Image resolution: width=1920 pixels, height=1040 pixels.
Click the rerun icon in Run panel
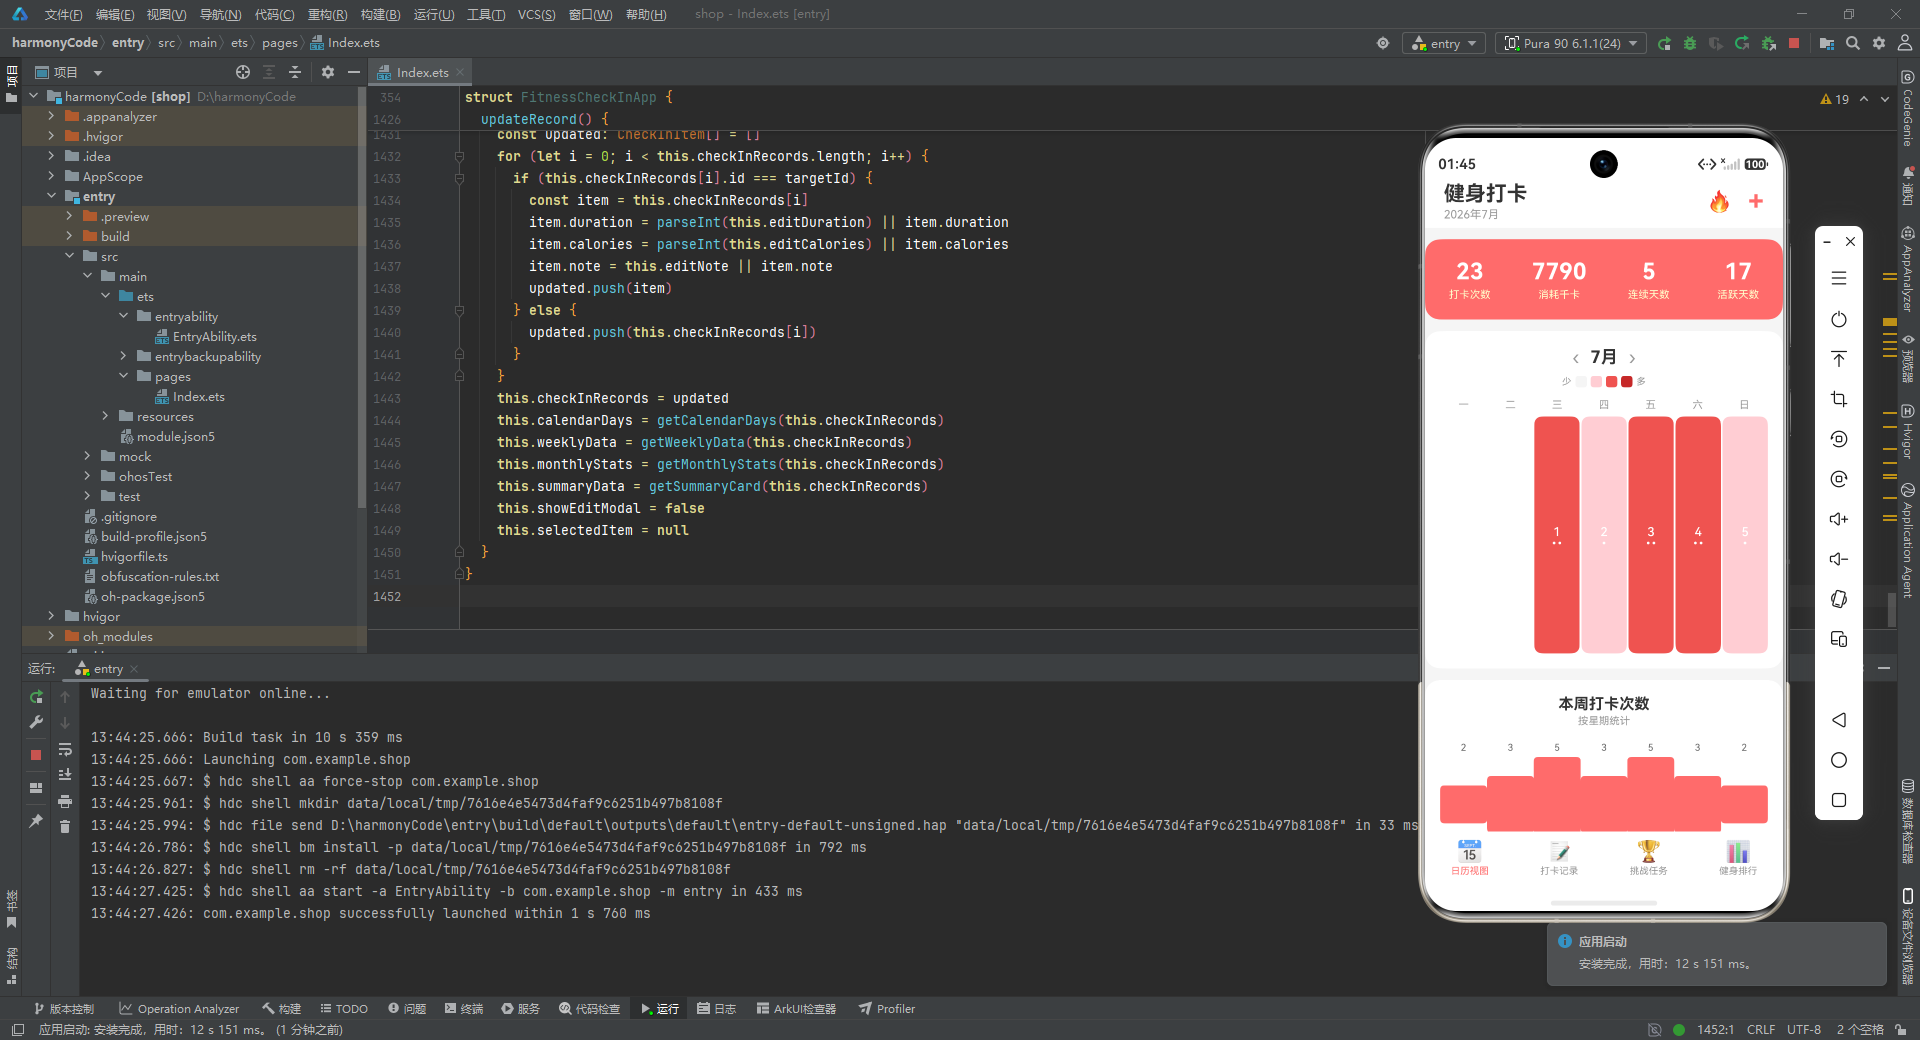(36, 697)
